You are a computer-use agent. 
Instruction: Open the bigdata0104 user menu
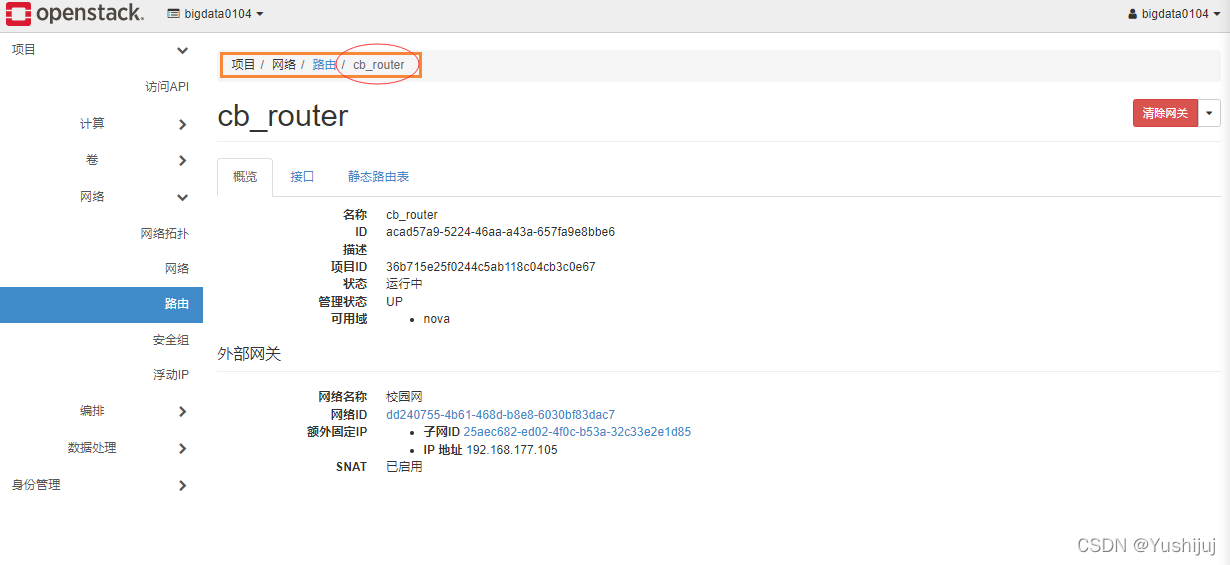point(1174,14)
